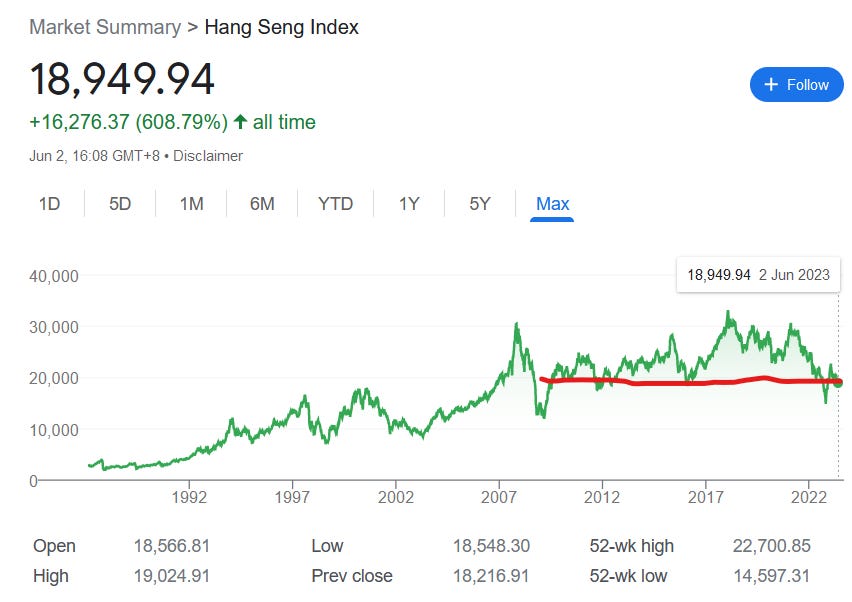The height and width of the screenshot is (602, 852).
Task: Click the 20,000 y-axis label
Action: tap(54, 378)
